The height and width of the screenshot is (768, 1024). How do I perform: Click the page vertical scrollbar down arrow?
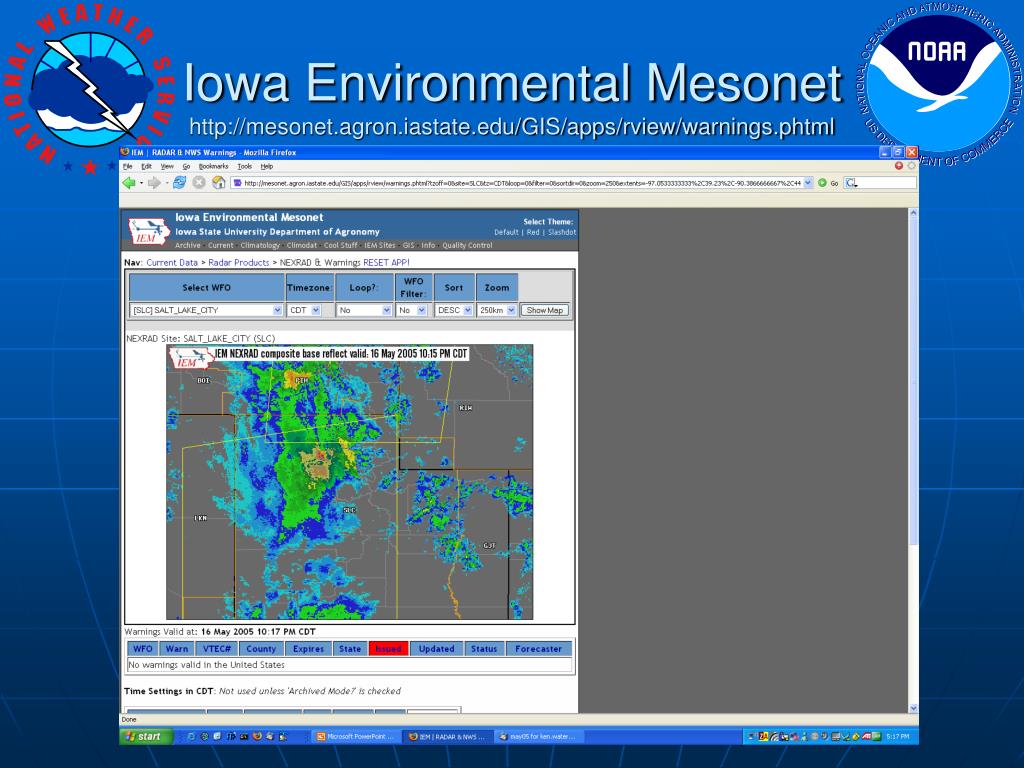pyautogui.click(x=913, y=708)
